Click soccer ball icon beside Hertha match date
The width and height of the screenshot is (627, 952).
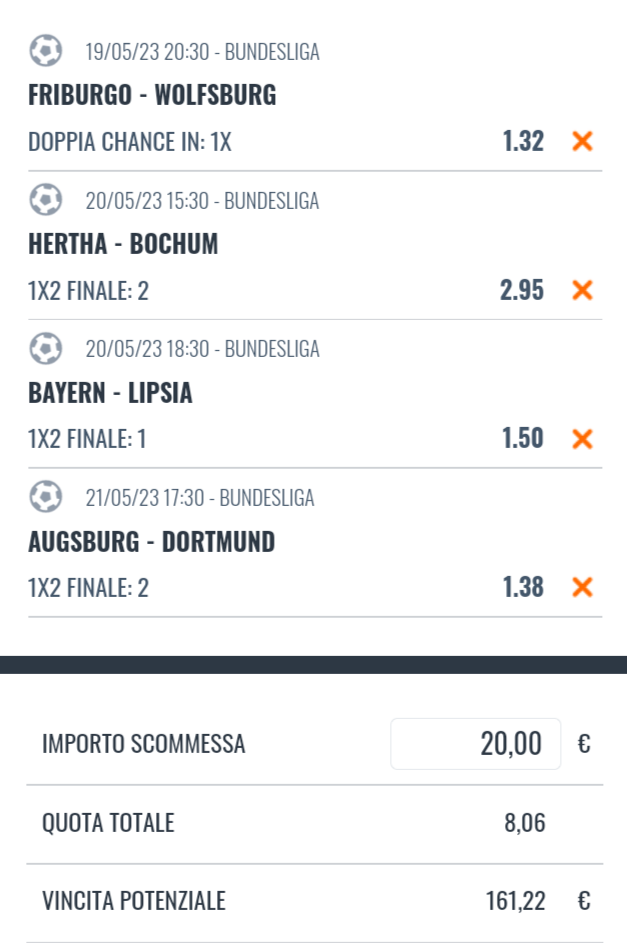[x=46, y=200]
